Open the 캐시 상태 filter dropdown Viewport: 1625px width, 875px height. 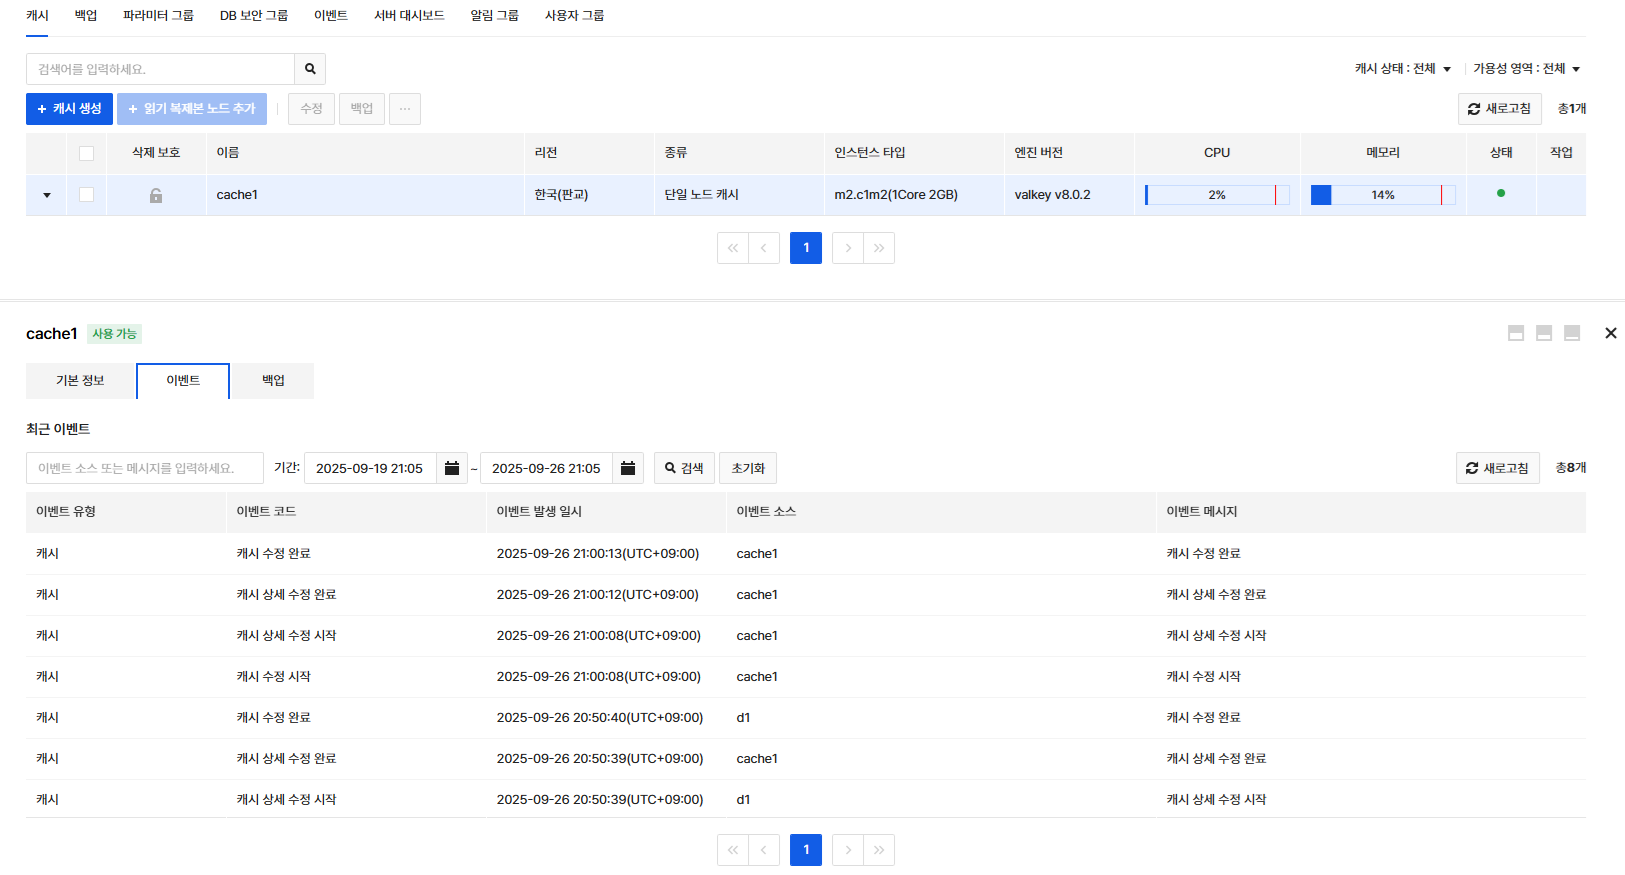(1402, 69)
